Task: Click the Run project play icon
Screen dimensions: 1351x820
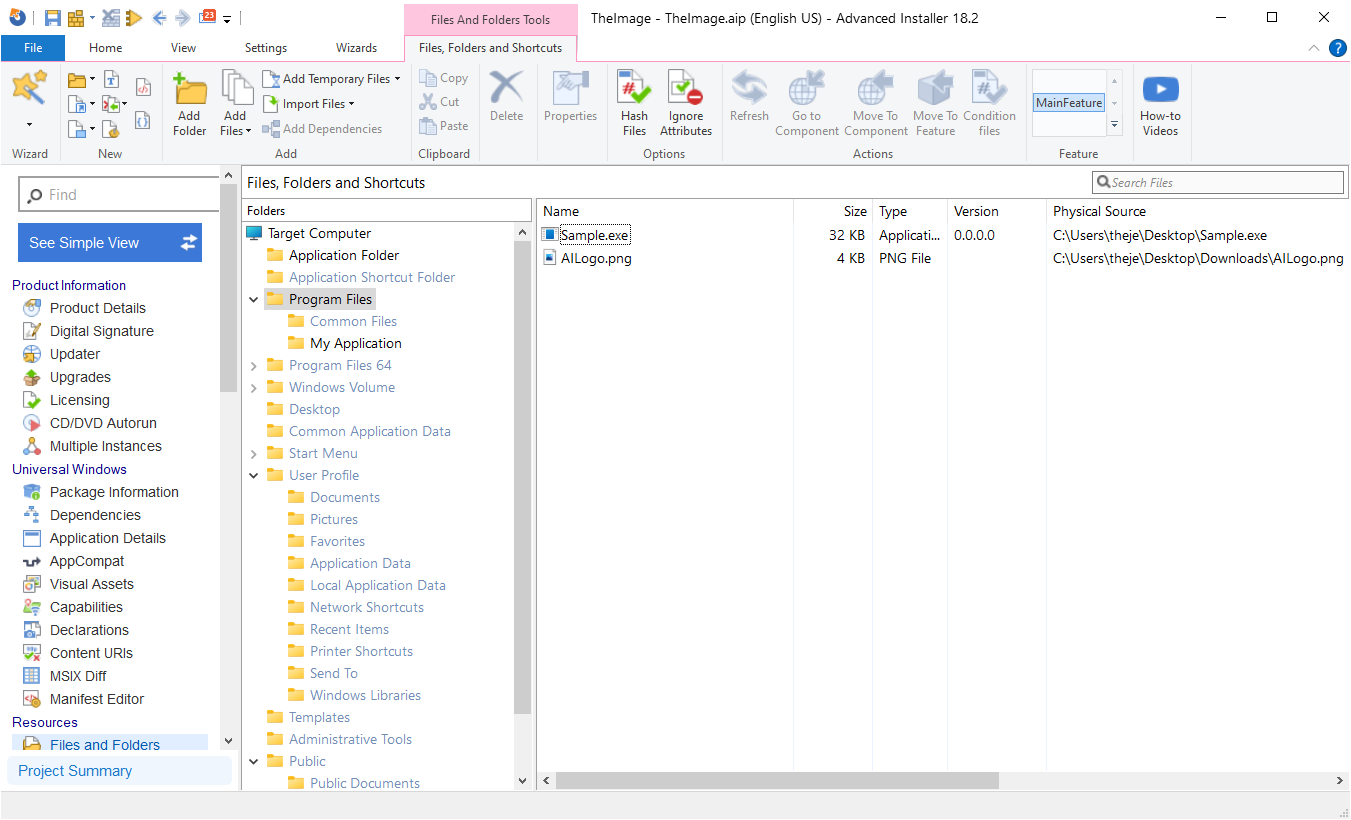Action: [134, 18]
